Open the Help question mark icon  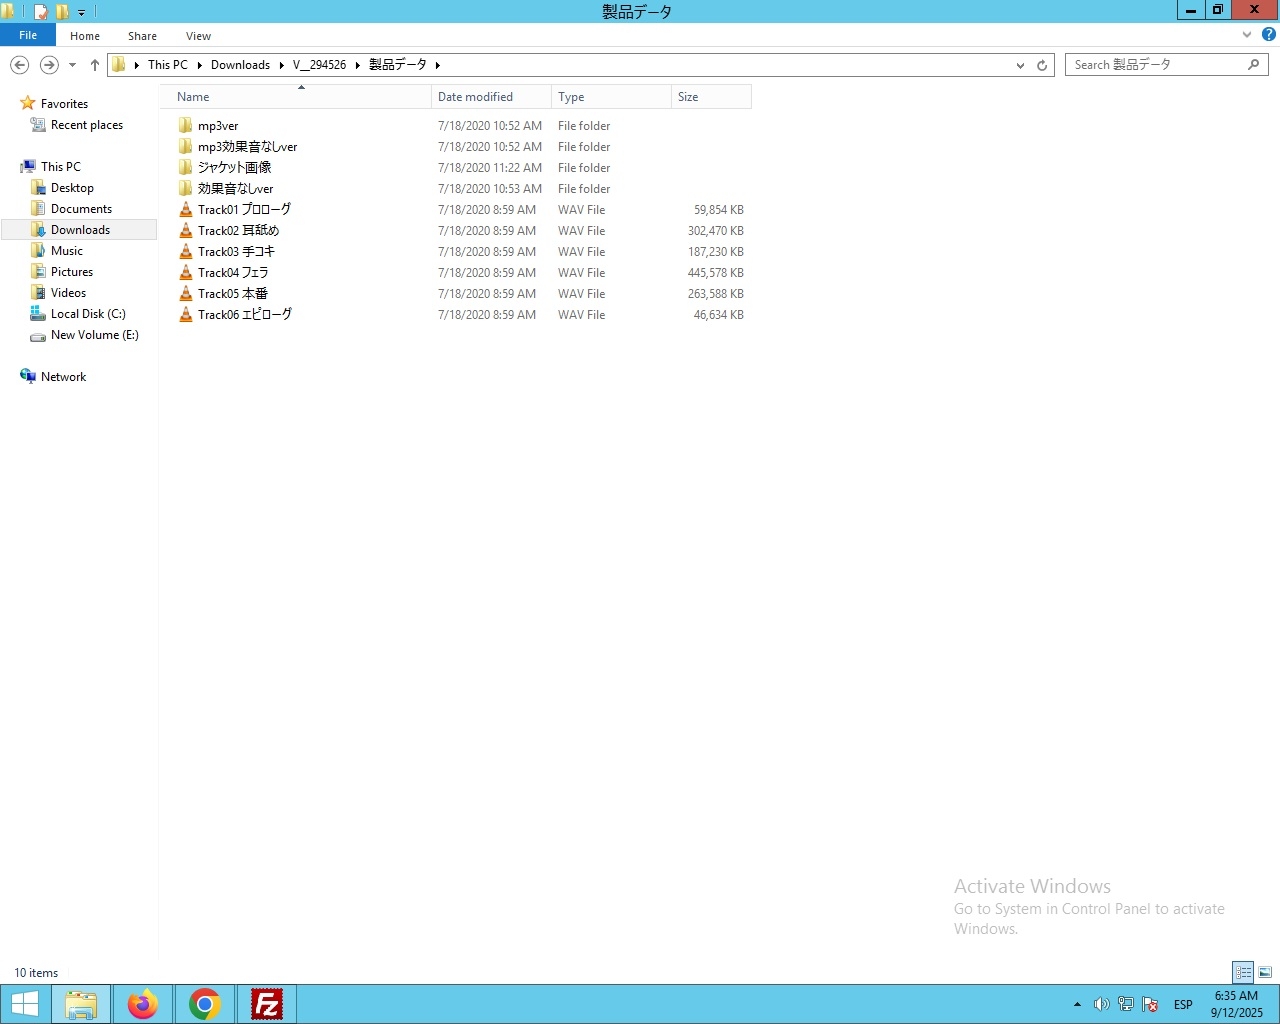[1269, 35]
